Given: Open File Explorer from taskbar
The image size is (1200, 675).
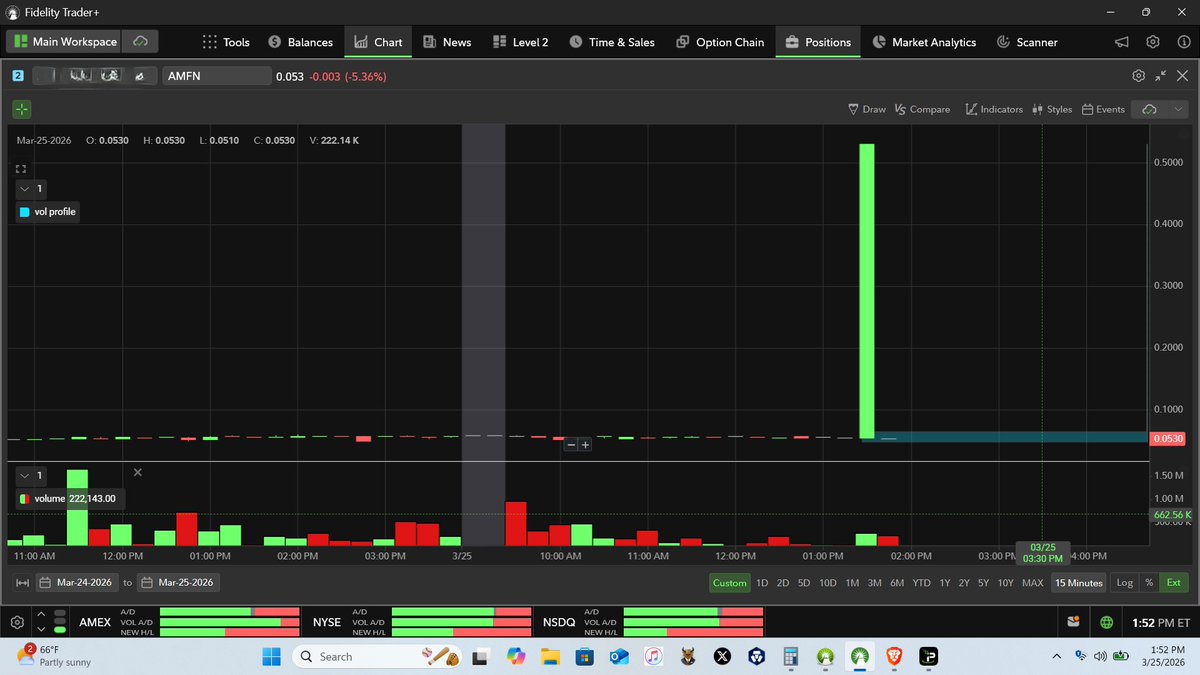Looking at the screenshot, I should tap(549, 656).
